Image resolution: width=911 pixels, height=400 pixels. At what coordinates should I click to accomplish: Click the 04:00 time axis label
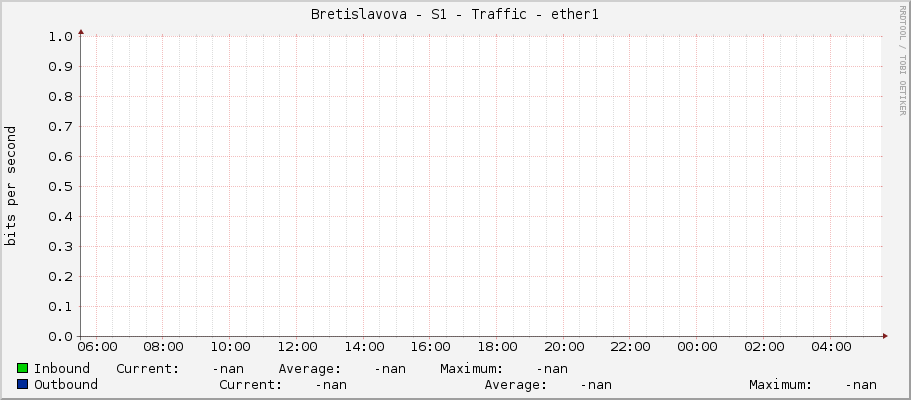tap(831, 347)
